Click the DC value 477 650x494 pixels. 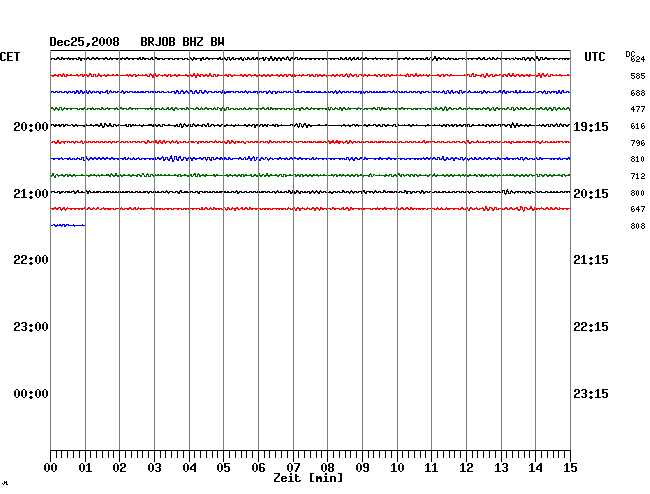pyautogui.click(x=638, y=109)
